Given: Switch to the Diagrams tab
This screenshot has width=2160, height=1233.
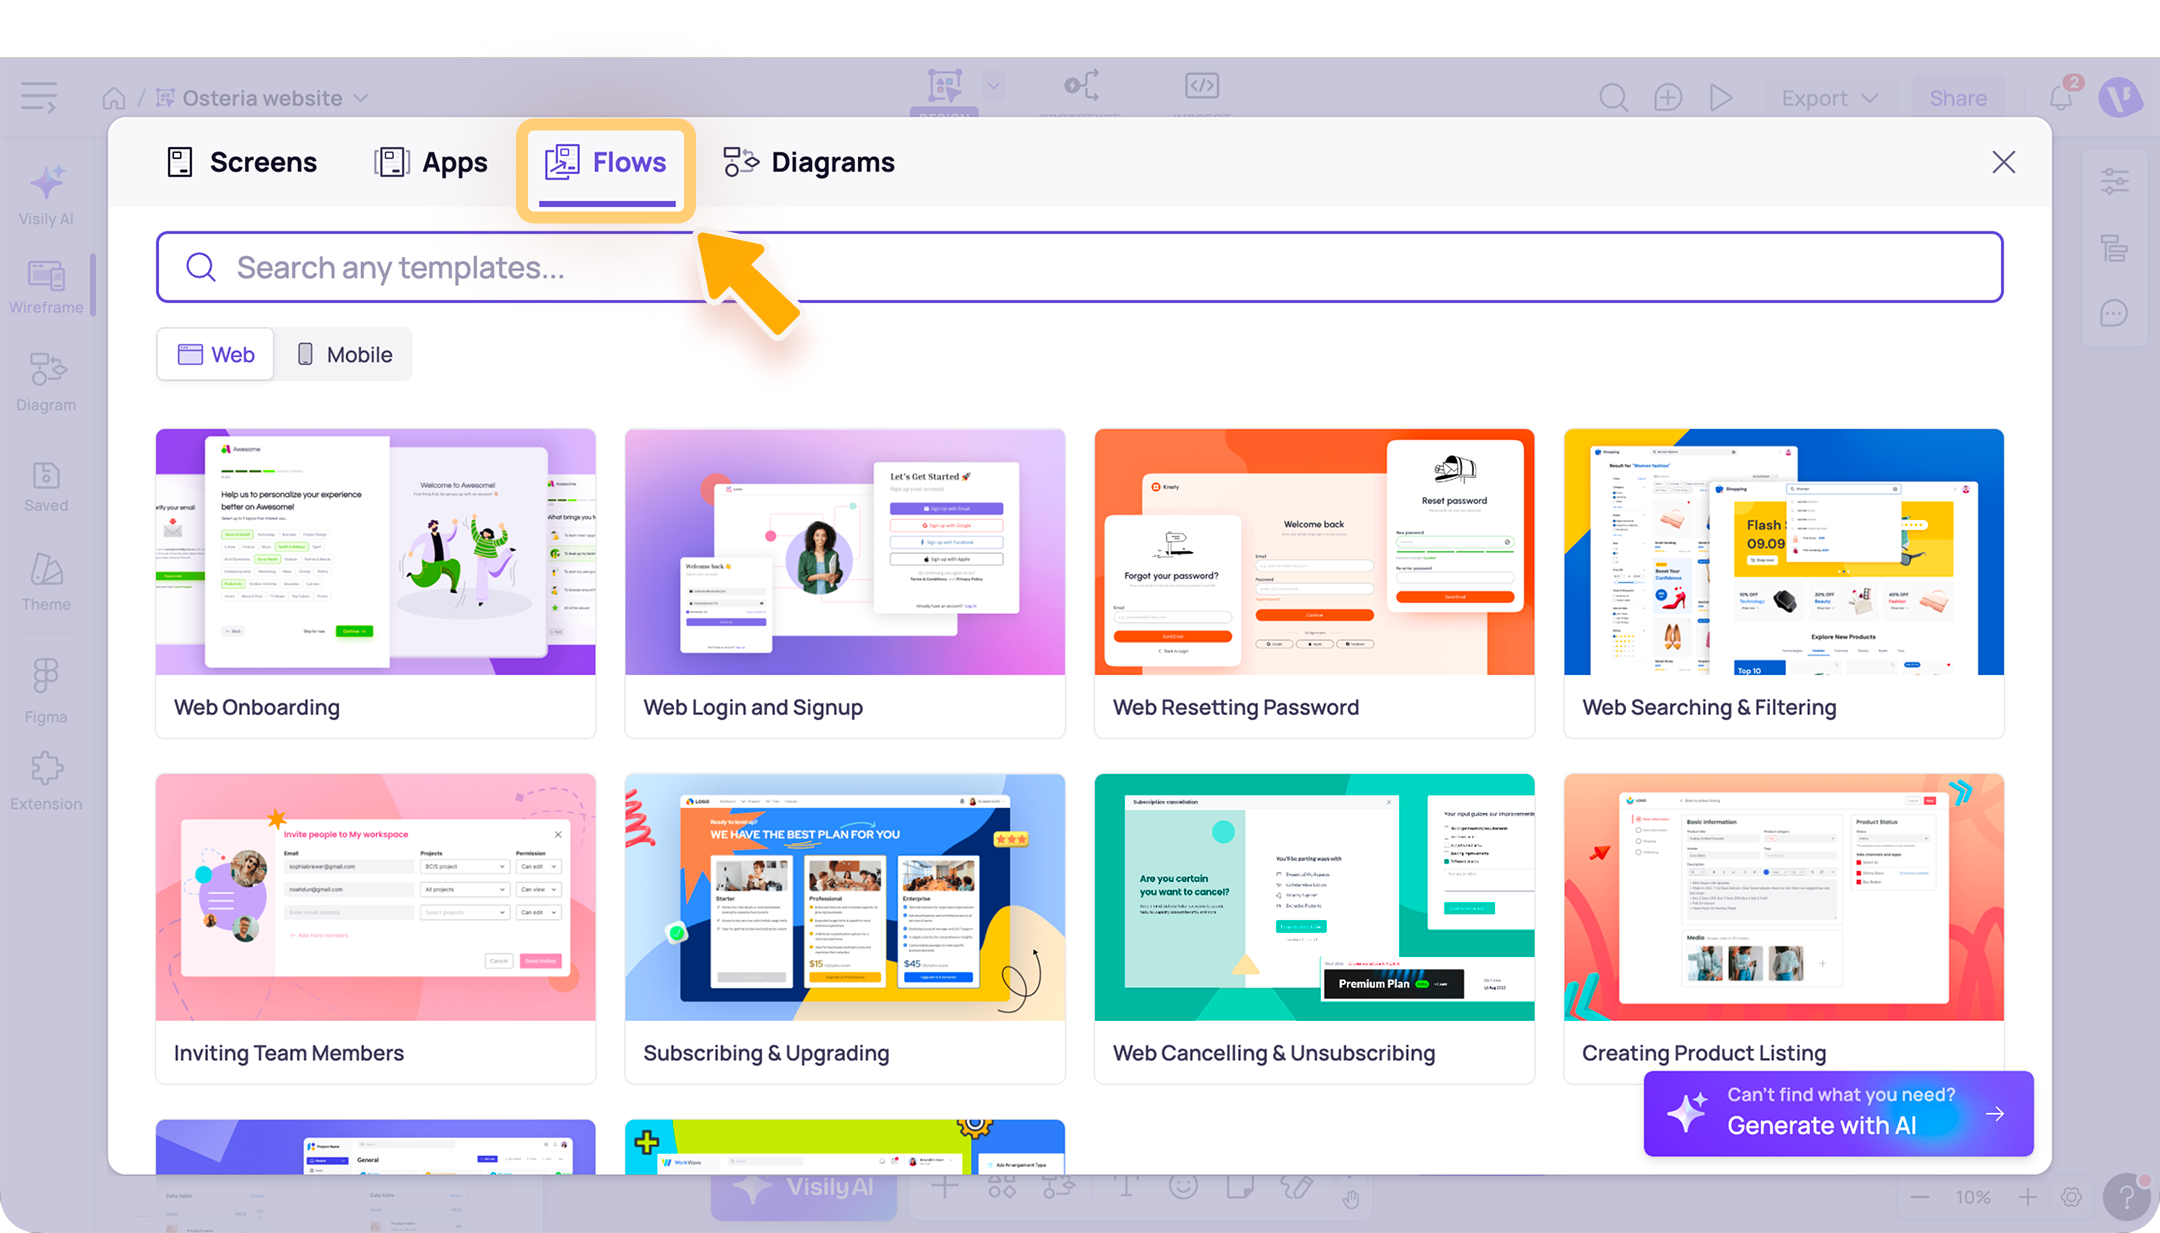Looking at the screenshot, I should pos(809,162).
